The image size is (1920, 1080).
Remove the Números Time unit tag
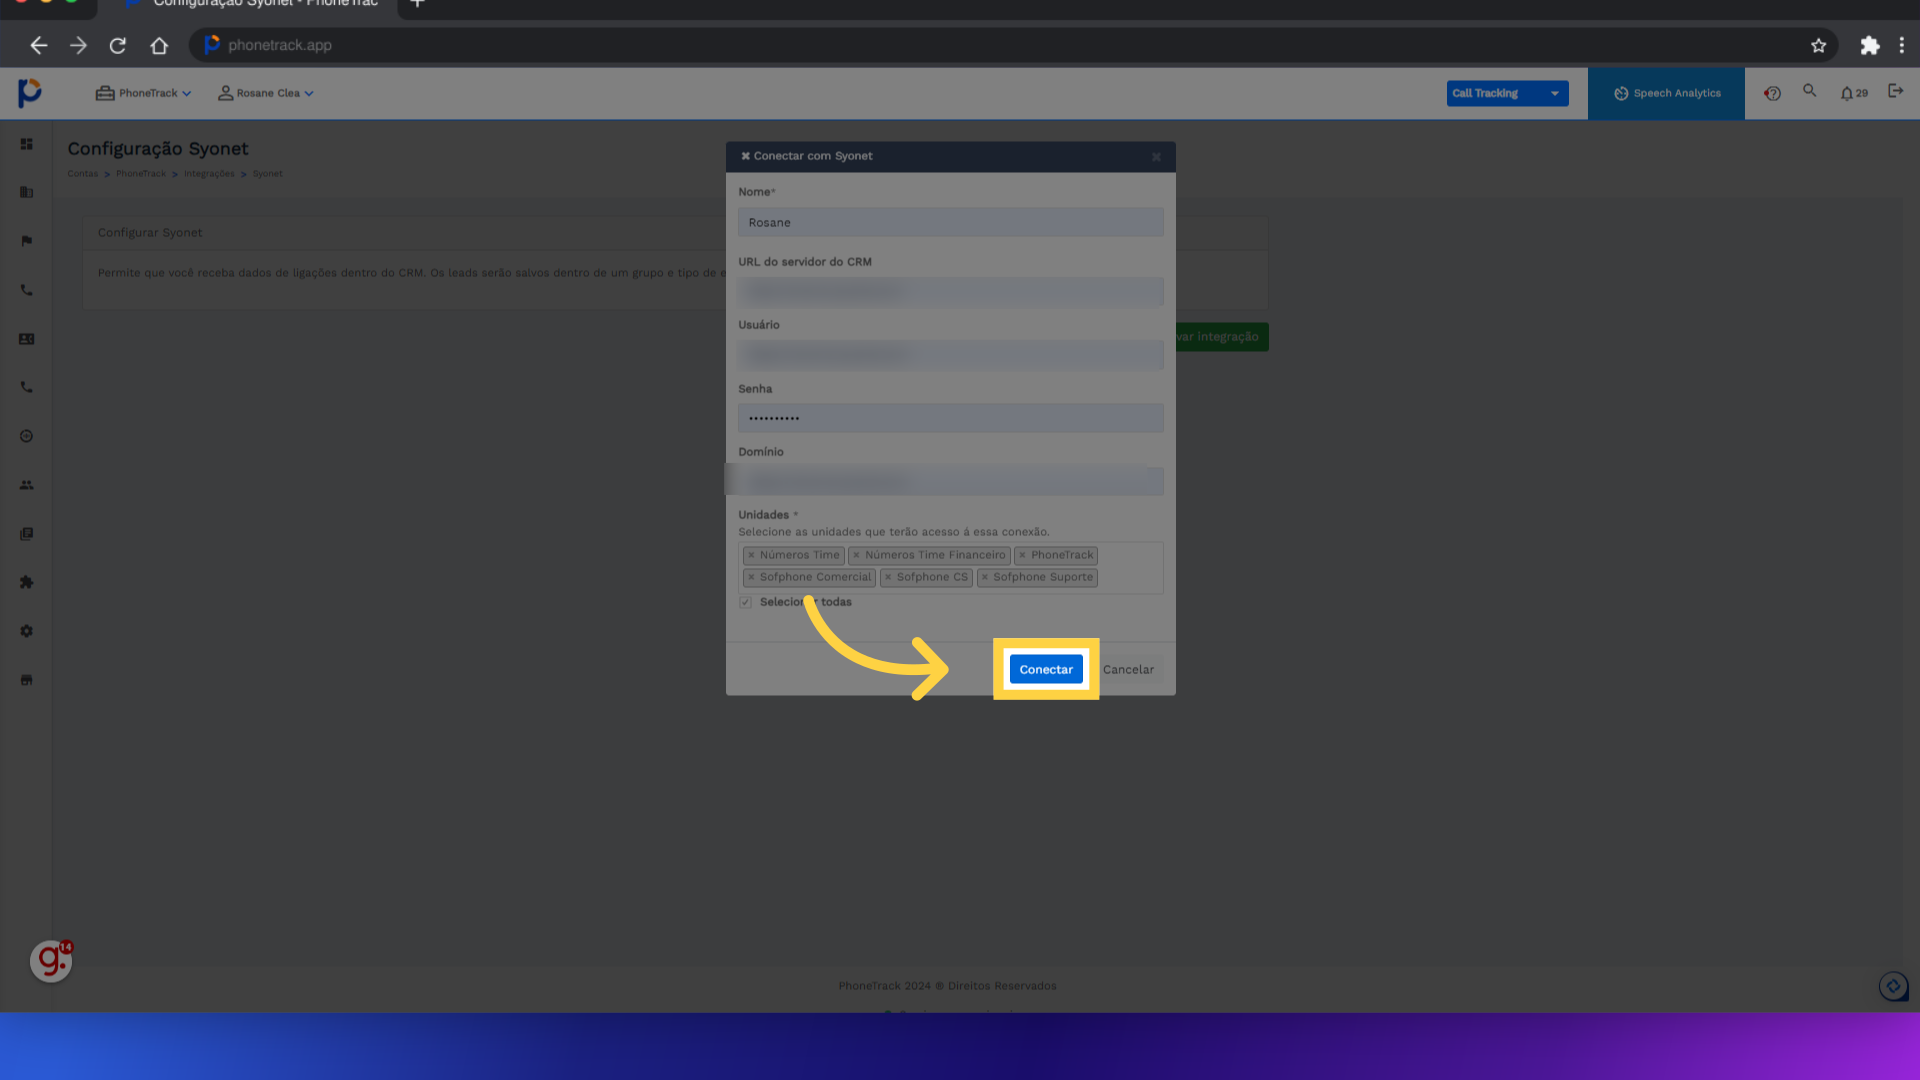(751, 555)
